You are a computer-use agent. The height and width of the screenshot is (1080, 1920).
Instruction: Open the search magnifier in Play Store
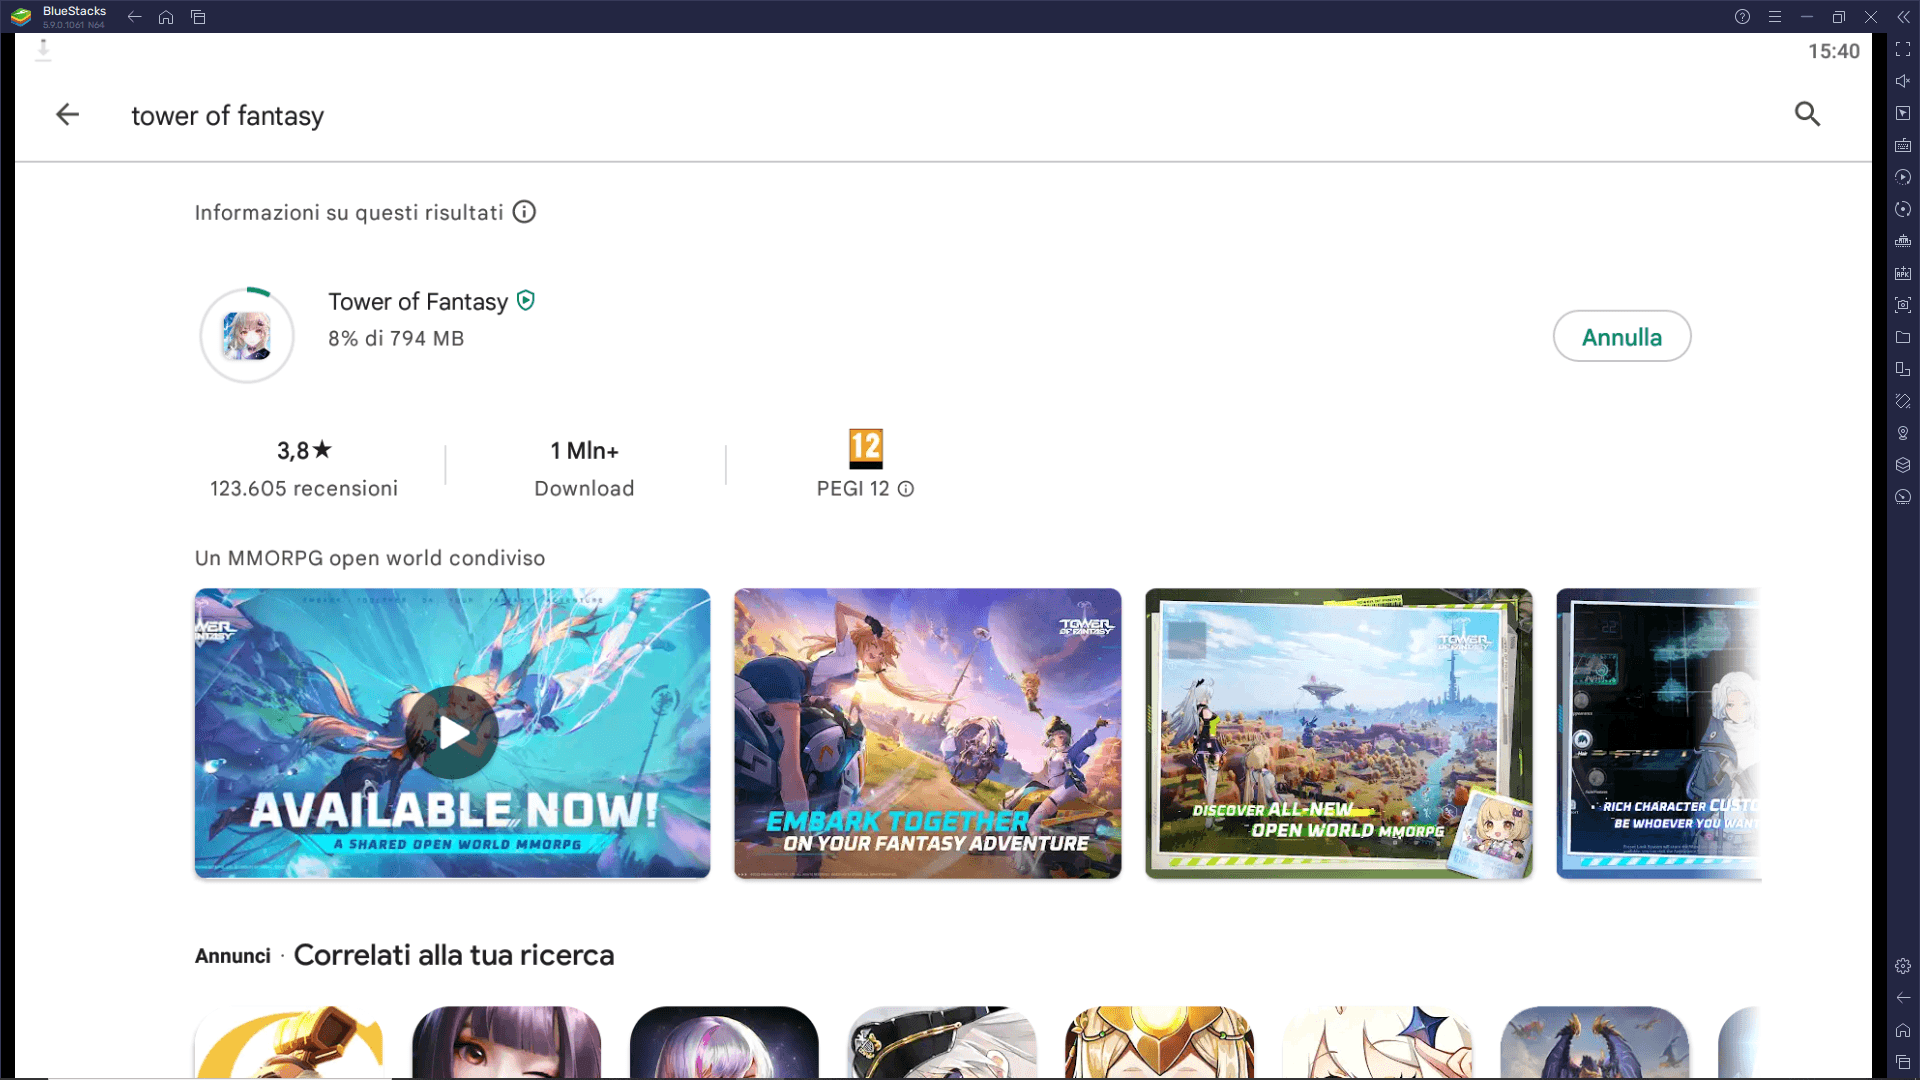pos(1807,115)
